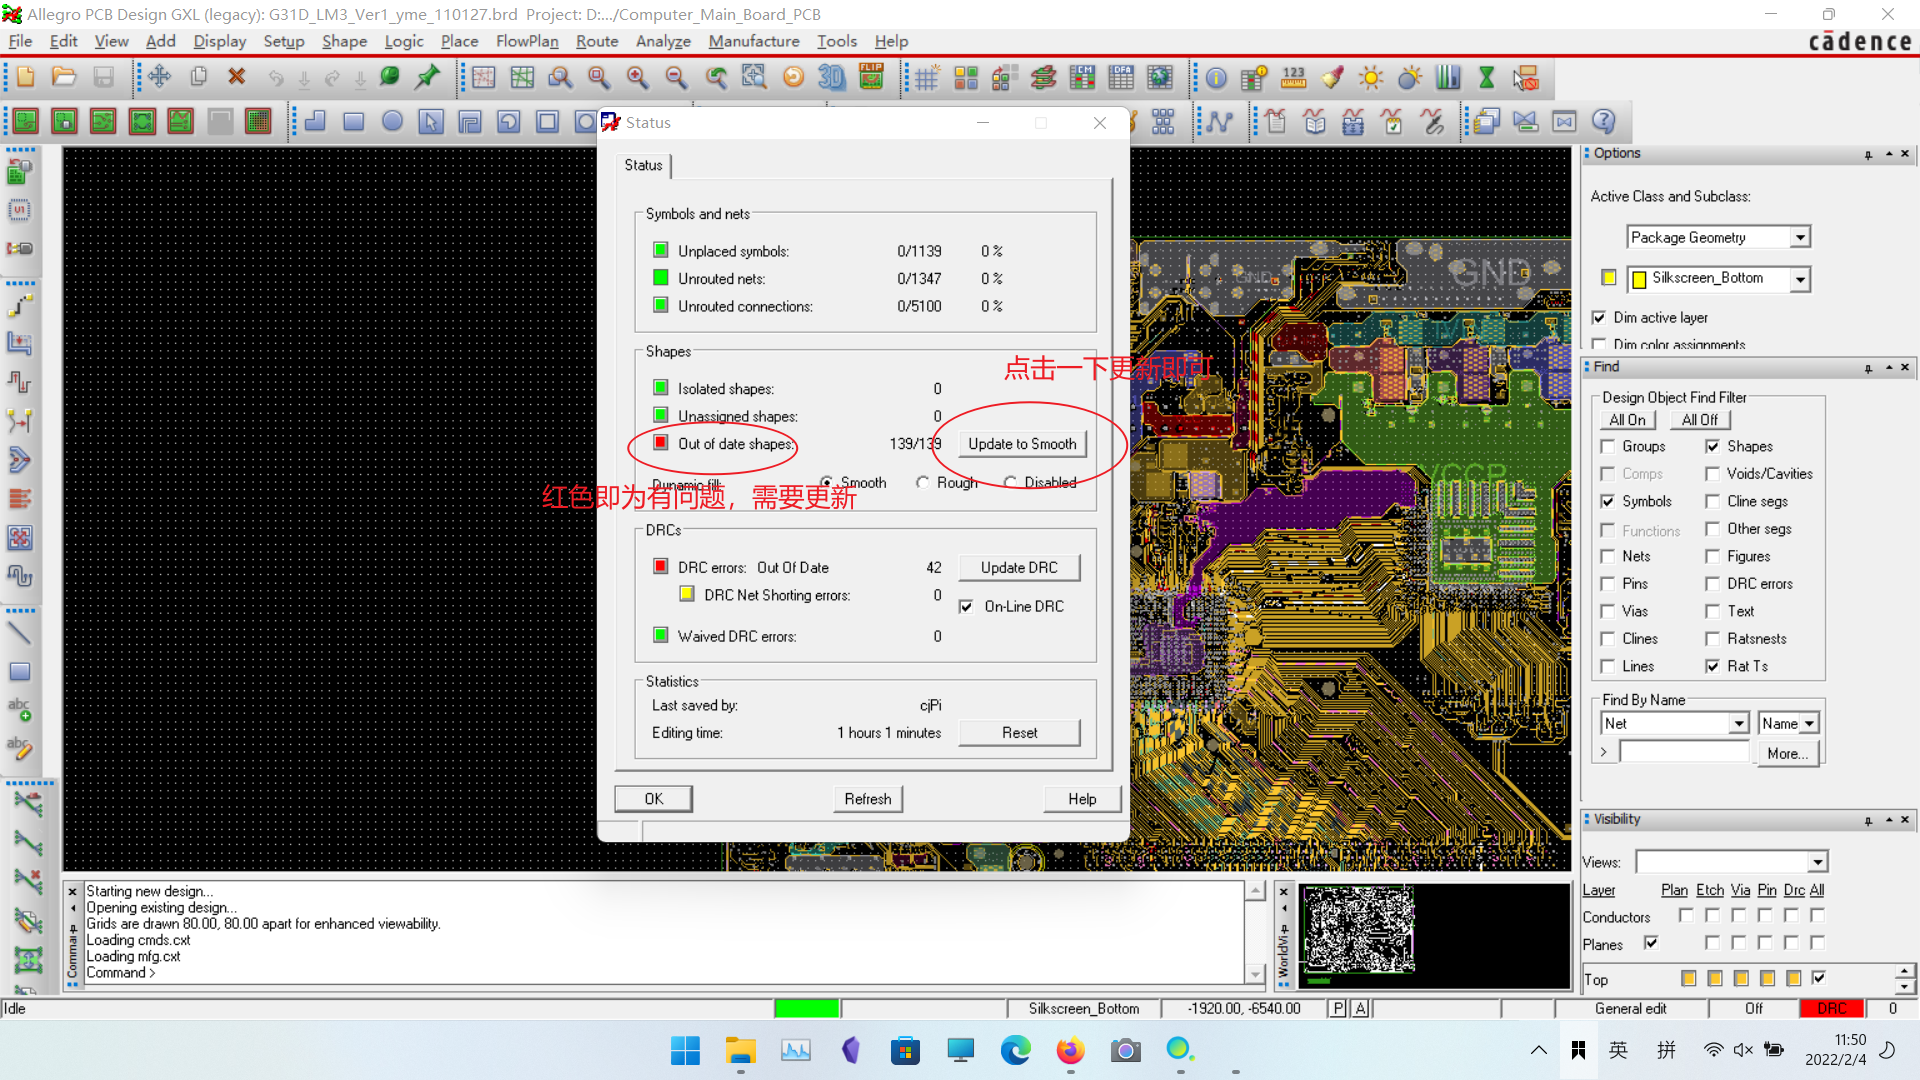Uncheck the On-Line DRC checkbox
Screen dimensions: 1920x1080
pos(966,606)
